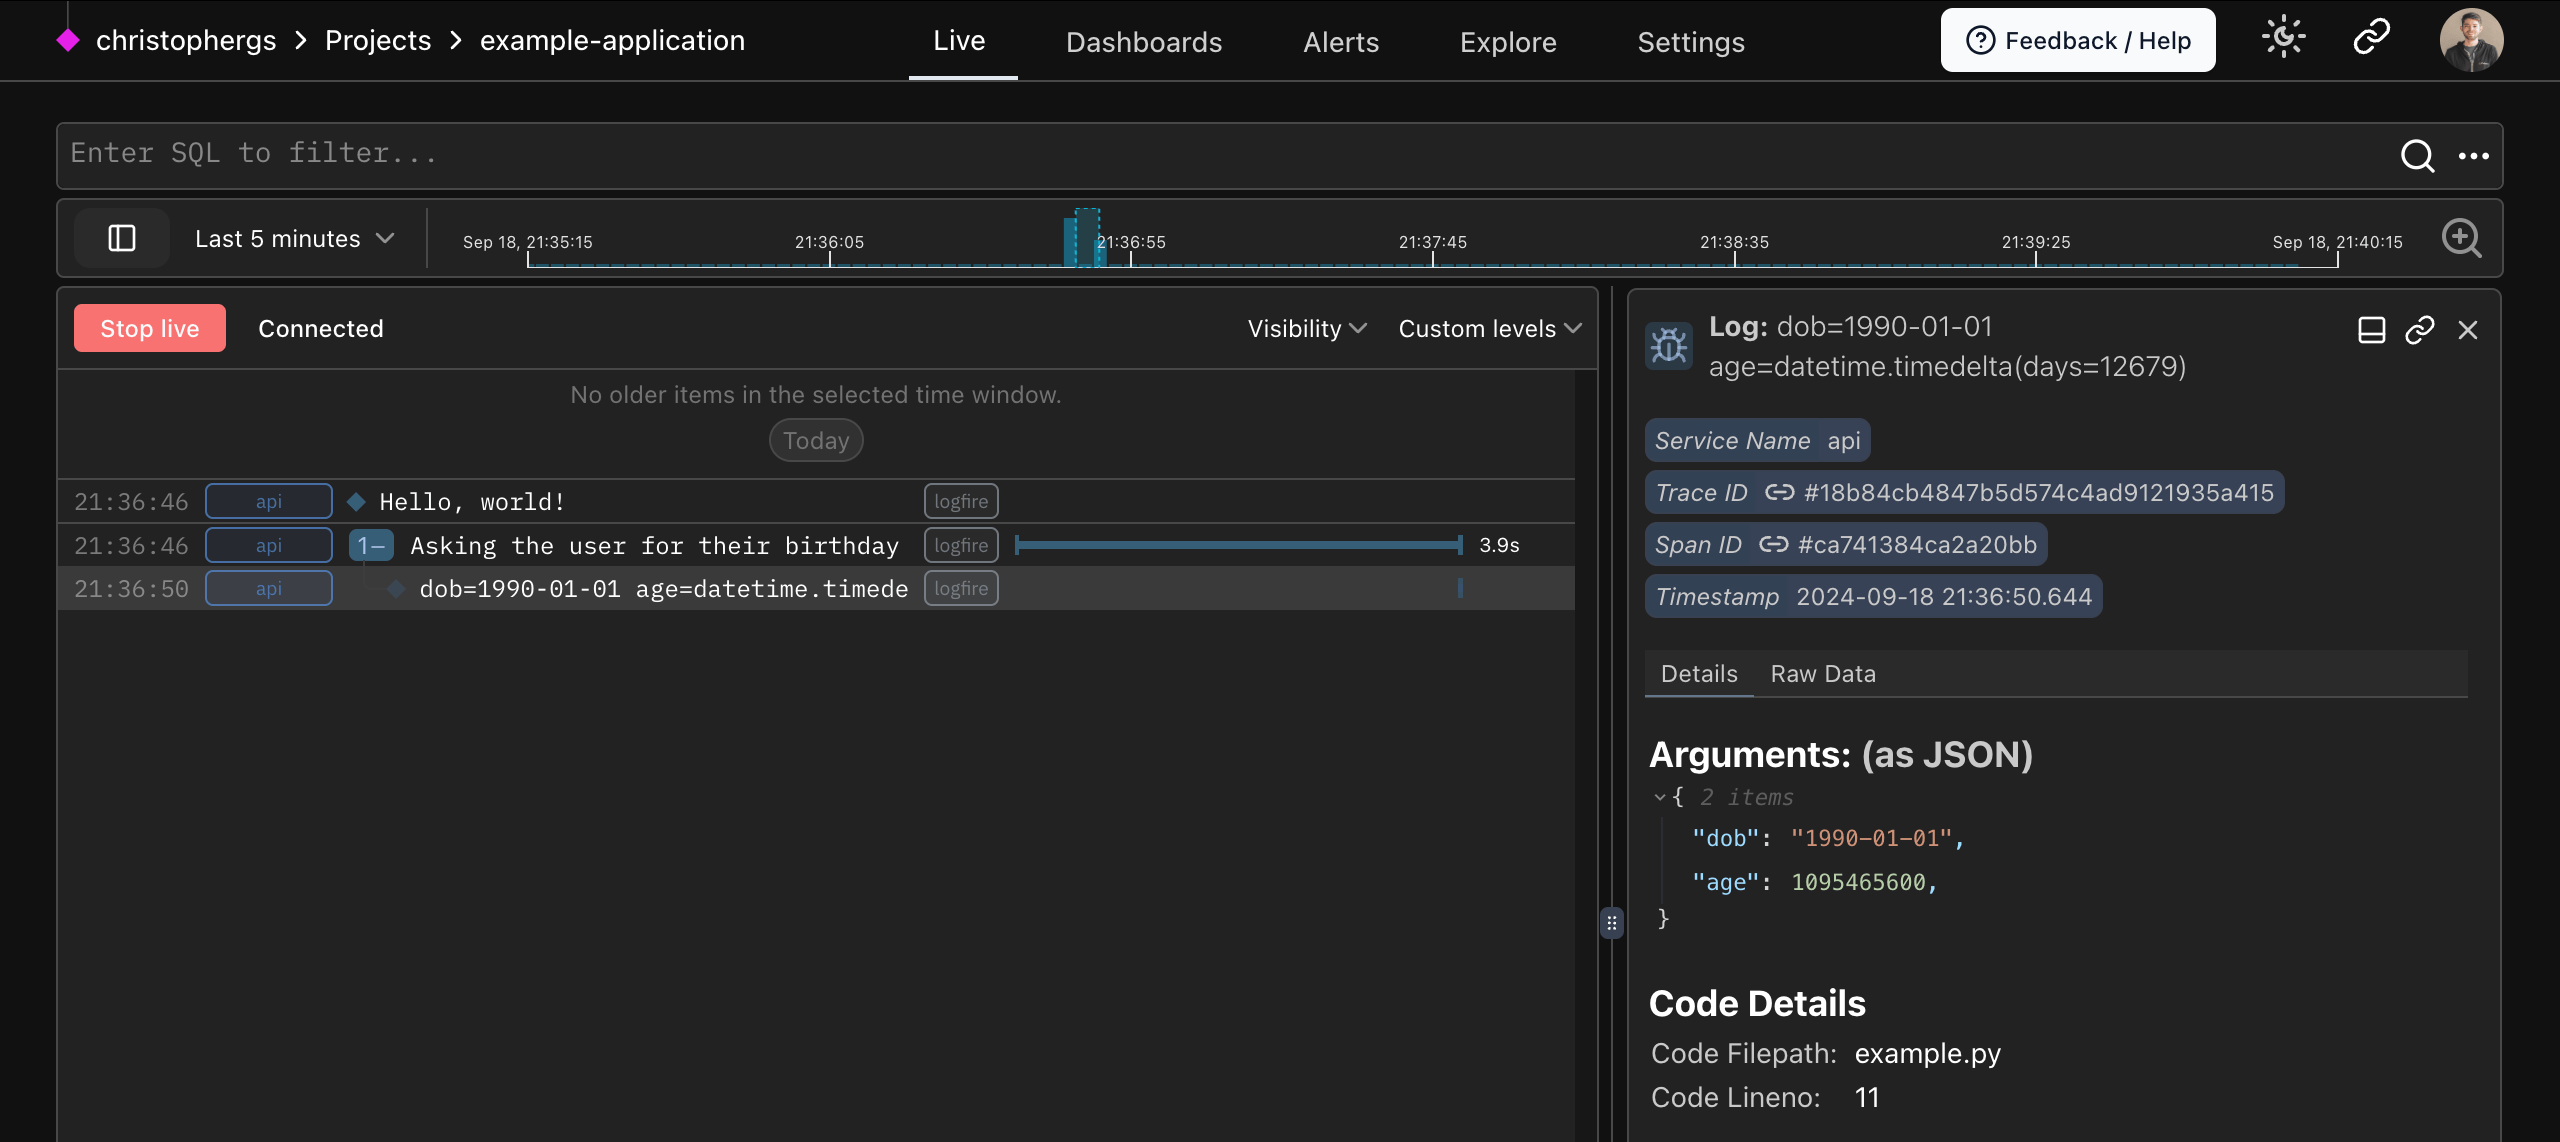Open the Custom levels dropdown
The width and height of the screenshot is (2560, 1142).
(1488, 328)
